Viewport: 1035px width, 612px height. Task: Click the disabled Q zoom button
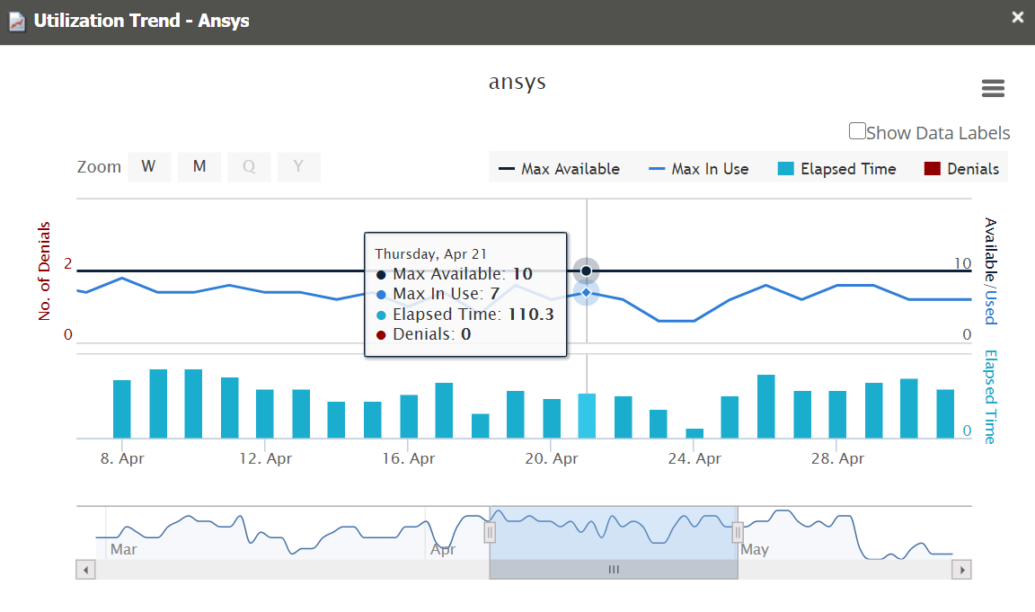pos(249,166)
